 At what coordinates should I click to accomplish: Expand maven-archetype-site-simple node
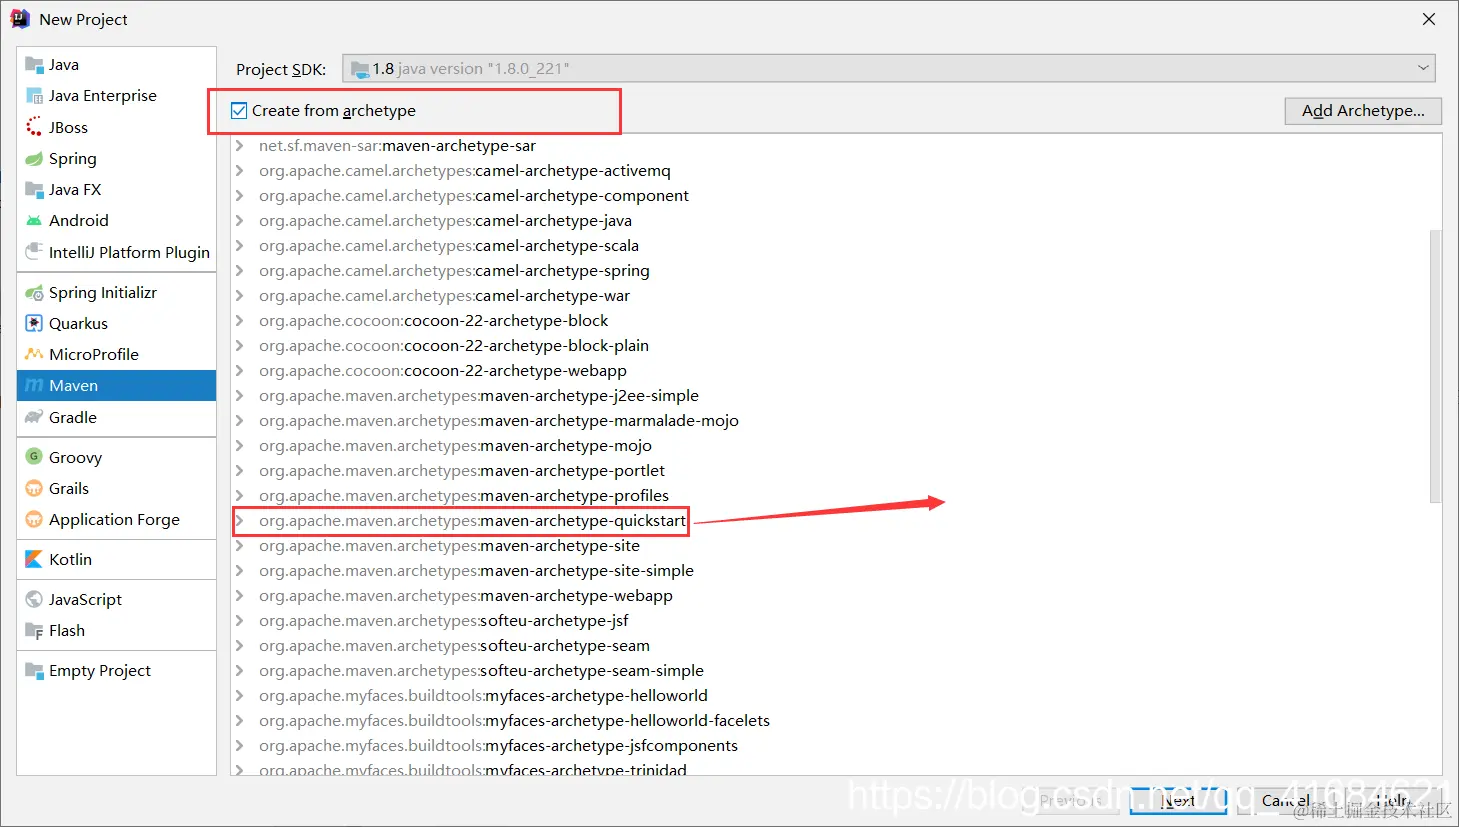point(240,570)
